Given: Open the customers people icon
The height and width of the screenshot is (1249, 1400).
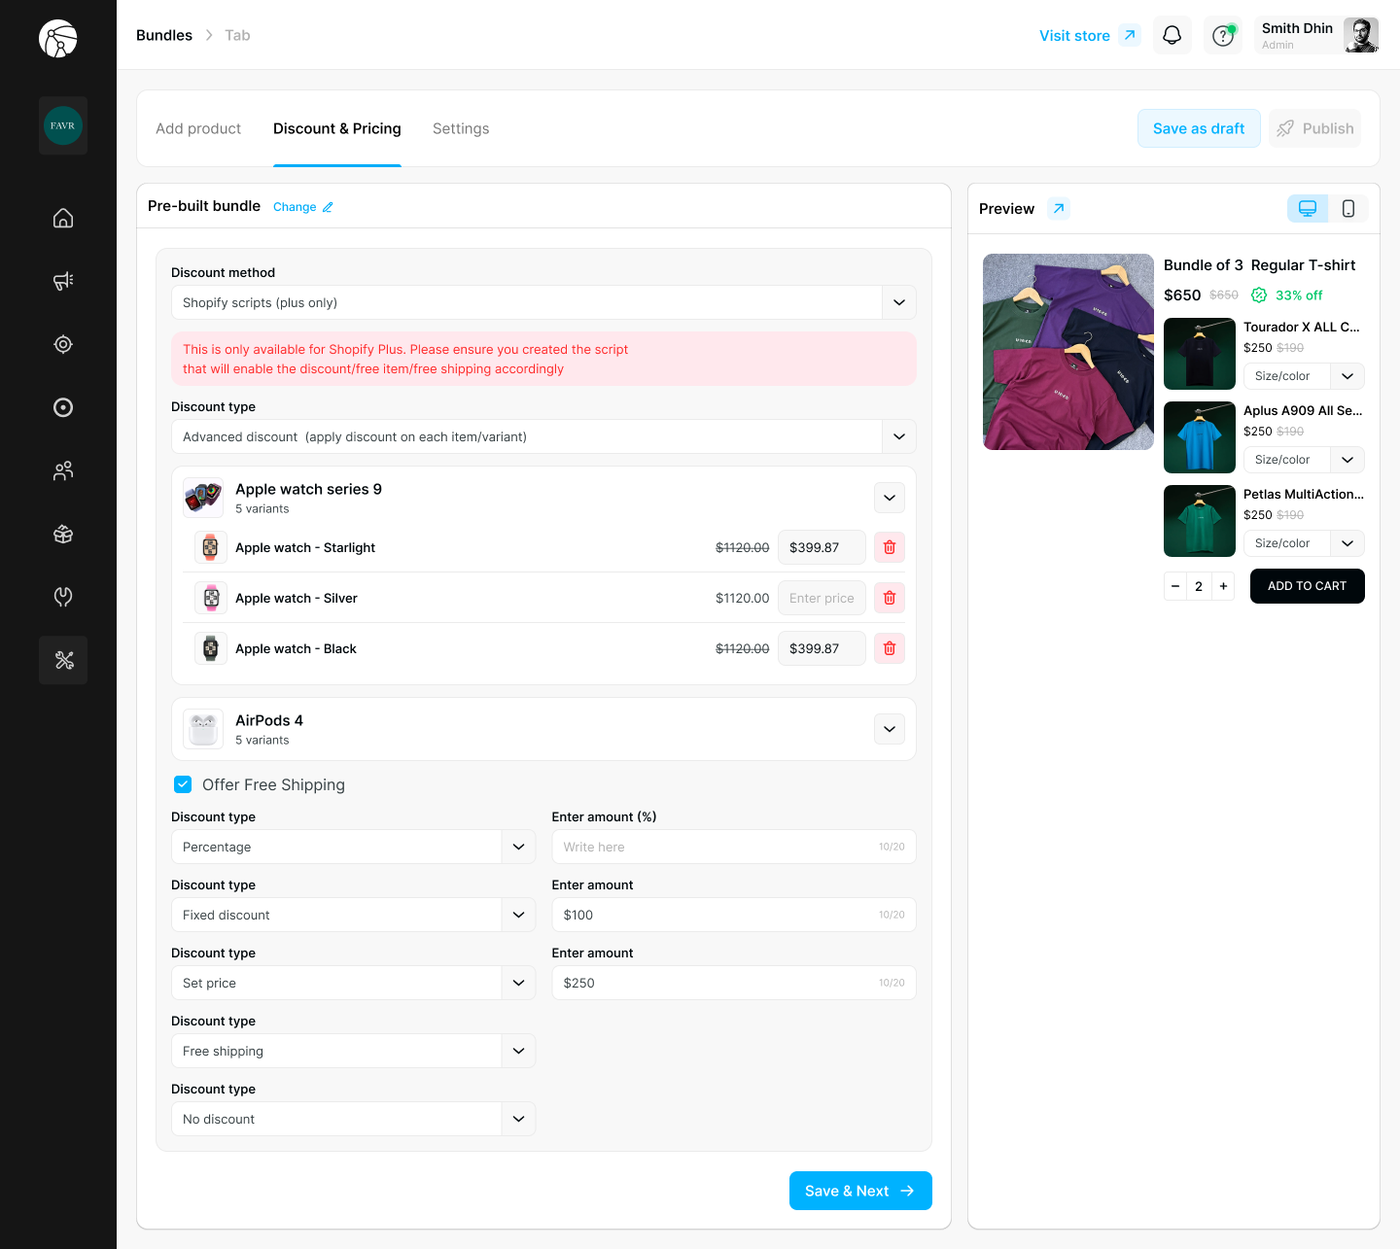Looking at the screenshot, I should point(63,470).
